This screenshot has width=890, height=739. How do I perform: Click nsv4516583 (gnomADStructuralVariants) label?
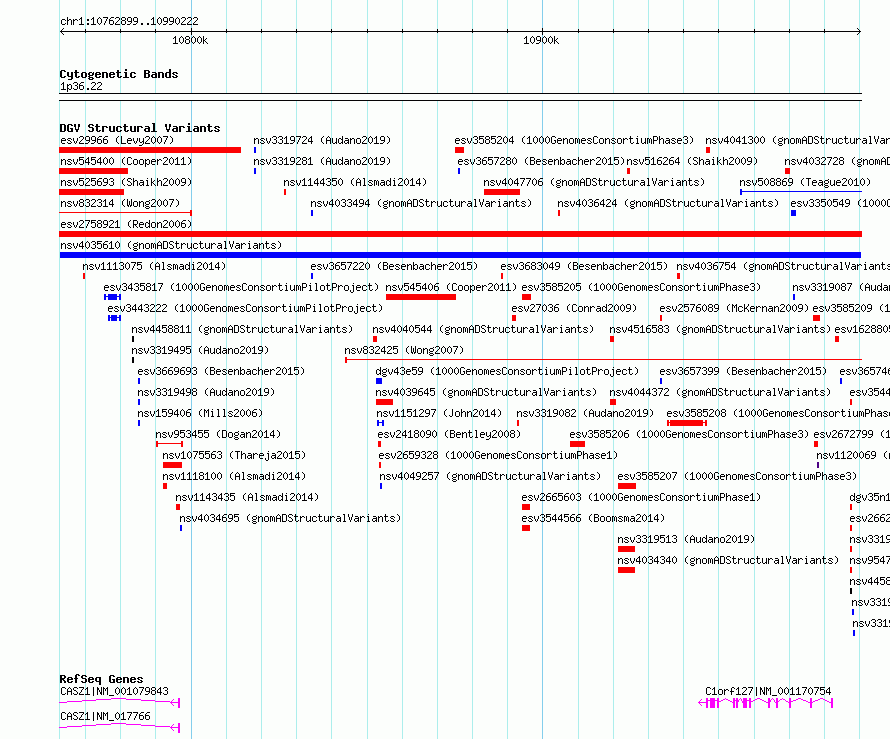click(720, 329)
